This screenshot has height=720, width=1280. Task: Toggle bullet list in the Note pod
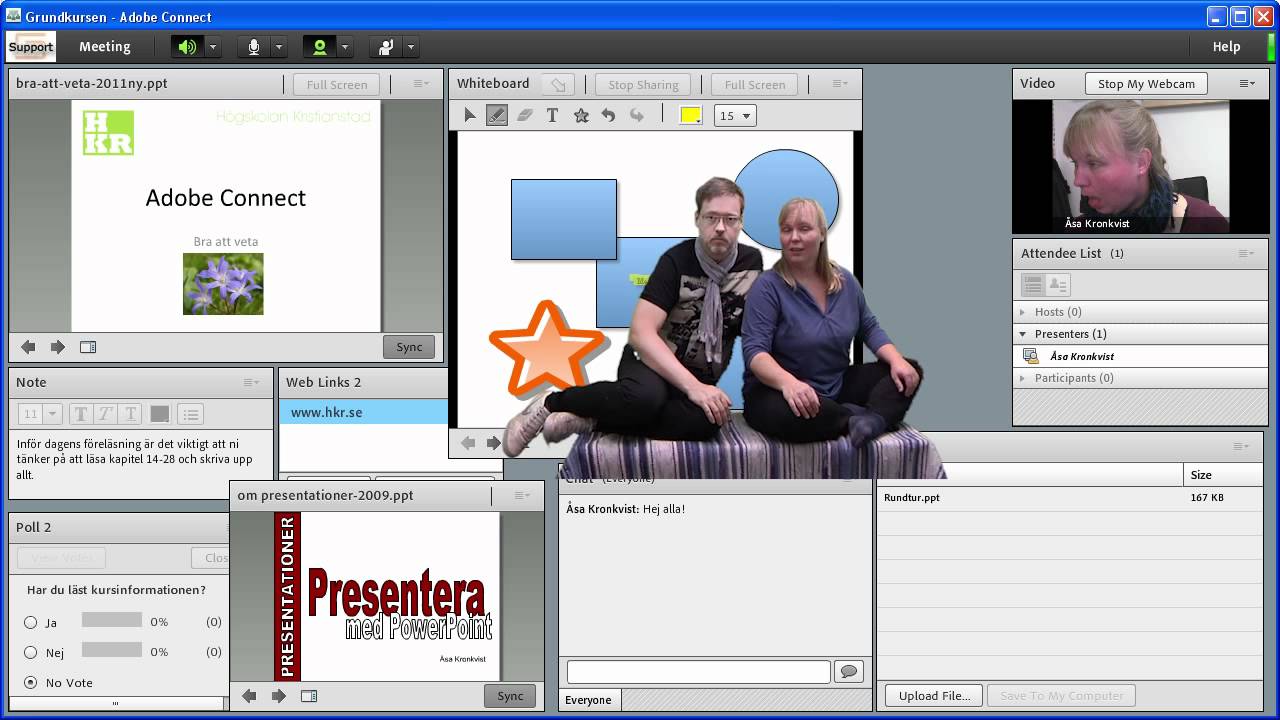(x=191, y=413)
